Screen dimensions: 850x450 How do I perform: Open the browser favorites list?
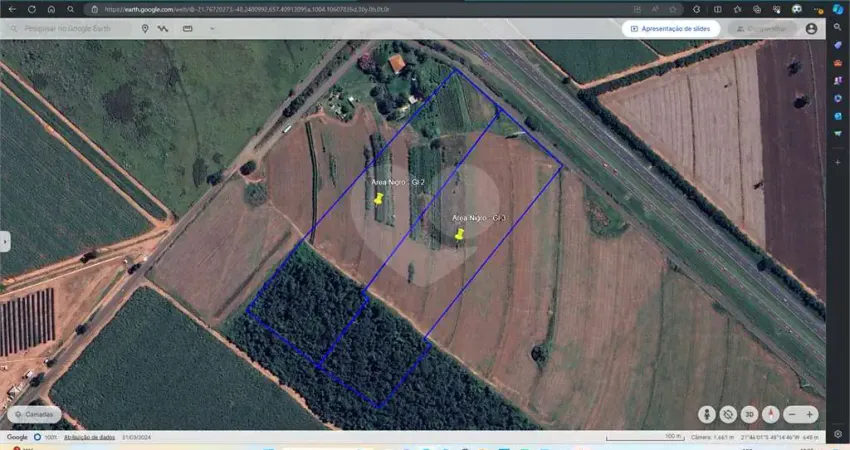click(x=737, y=9)
